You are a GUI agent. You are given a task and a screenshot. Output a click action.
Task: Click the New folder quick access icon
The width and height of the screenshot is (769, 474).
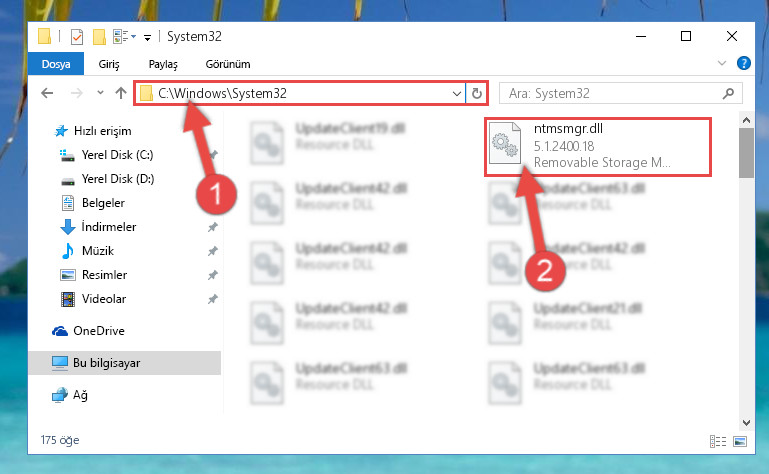[x=100, y=37]
